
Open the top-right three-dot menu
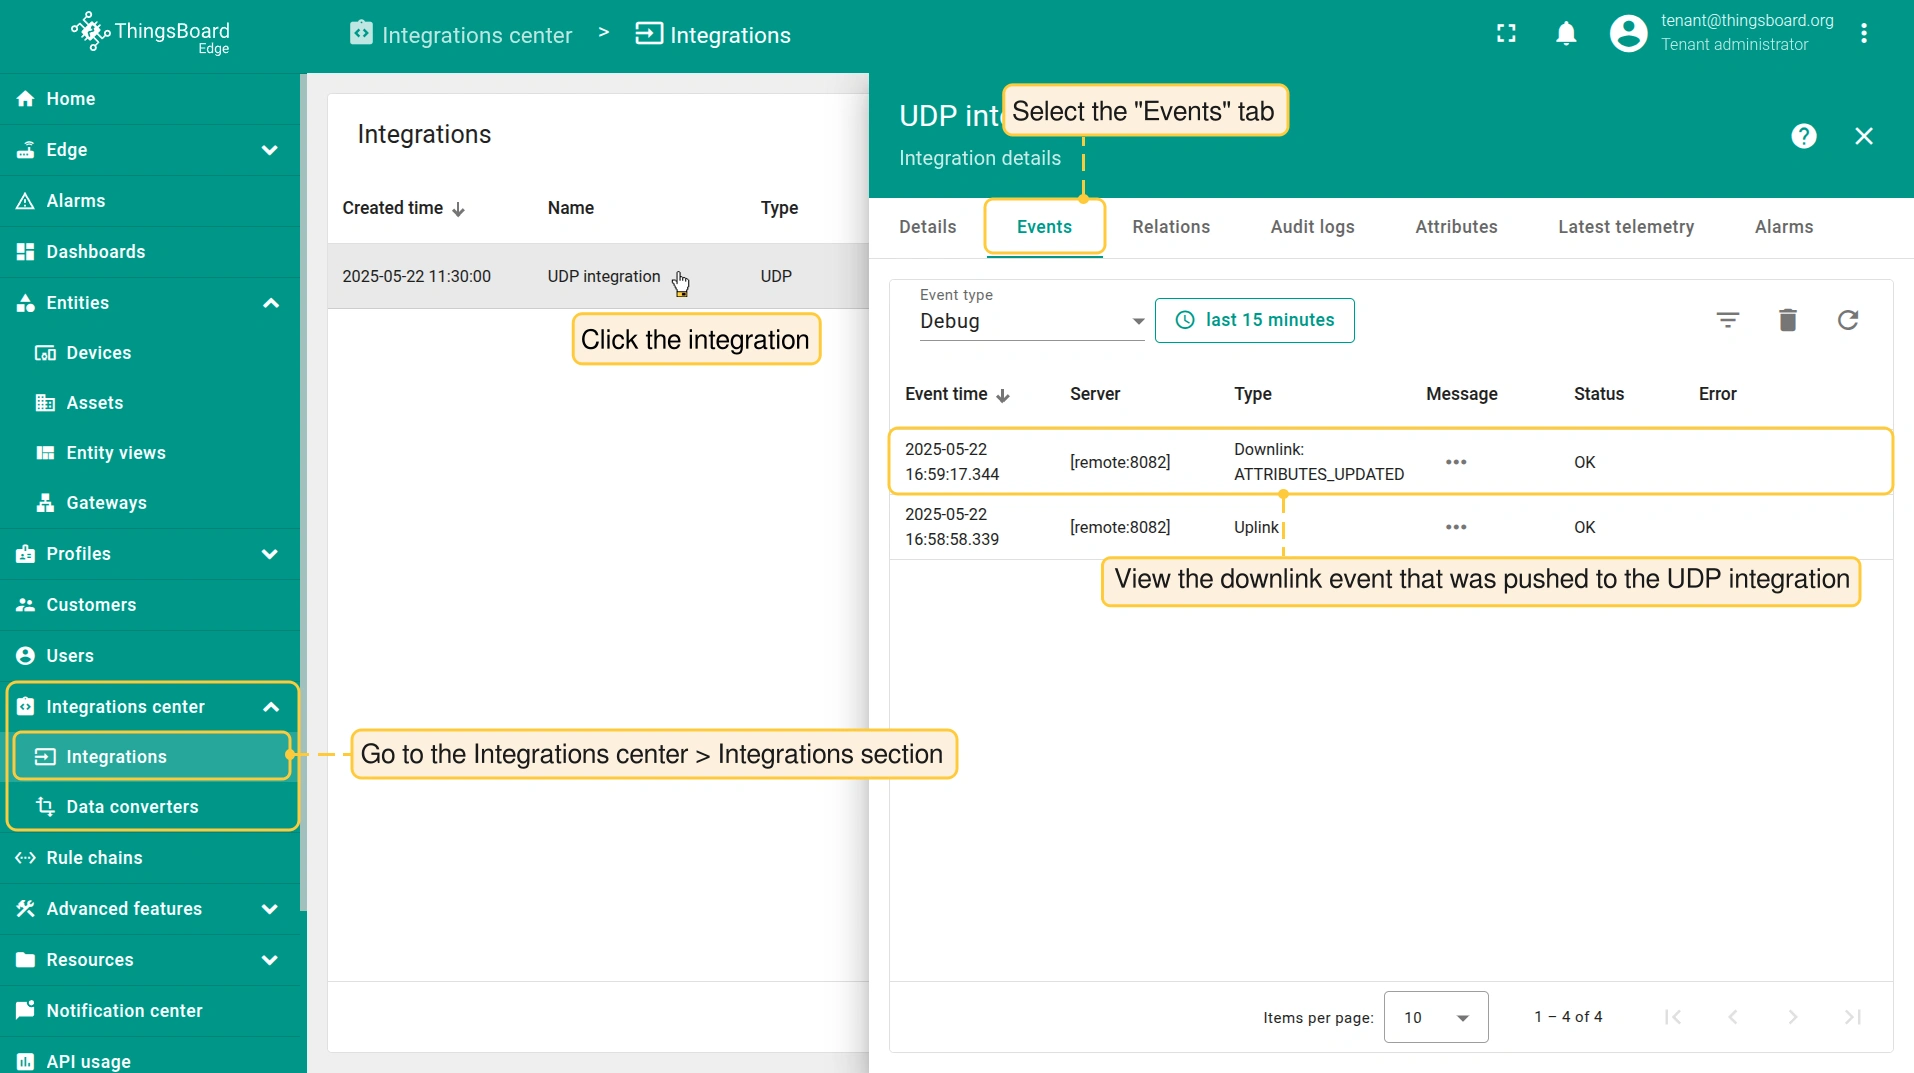coord(1863,34)
